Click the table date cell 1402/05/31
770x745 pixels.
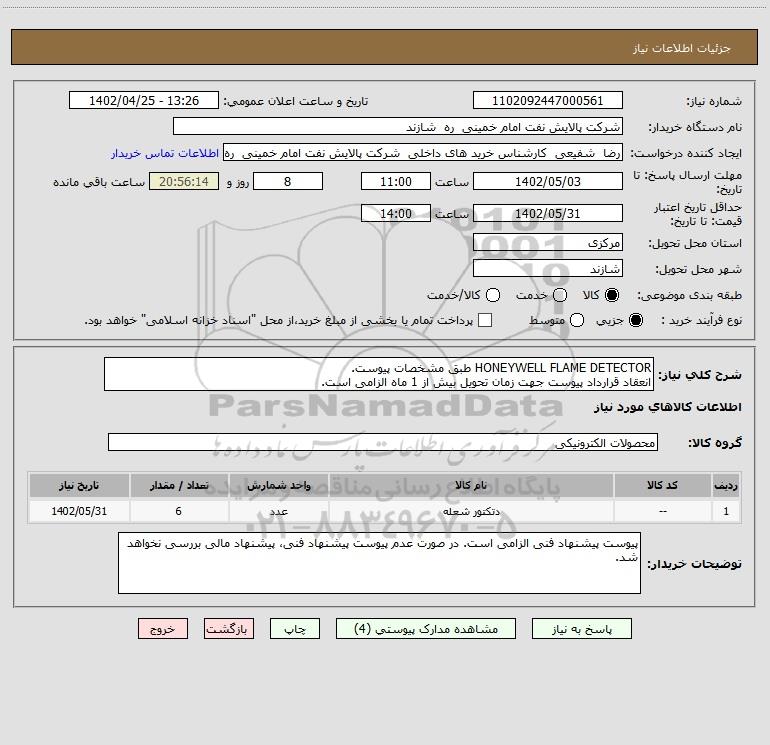(x=79, y=511)
